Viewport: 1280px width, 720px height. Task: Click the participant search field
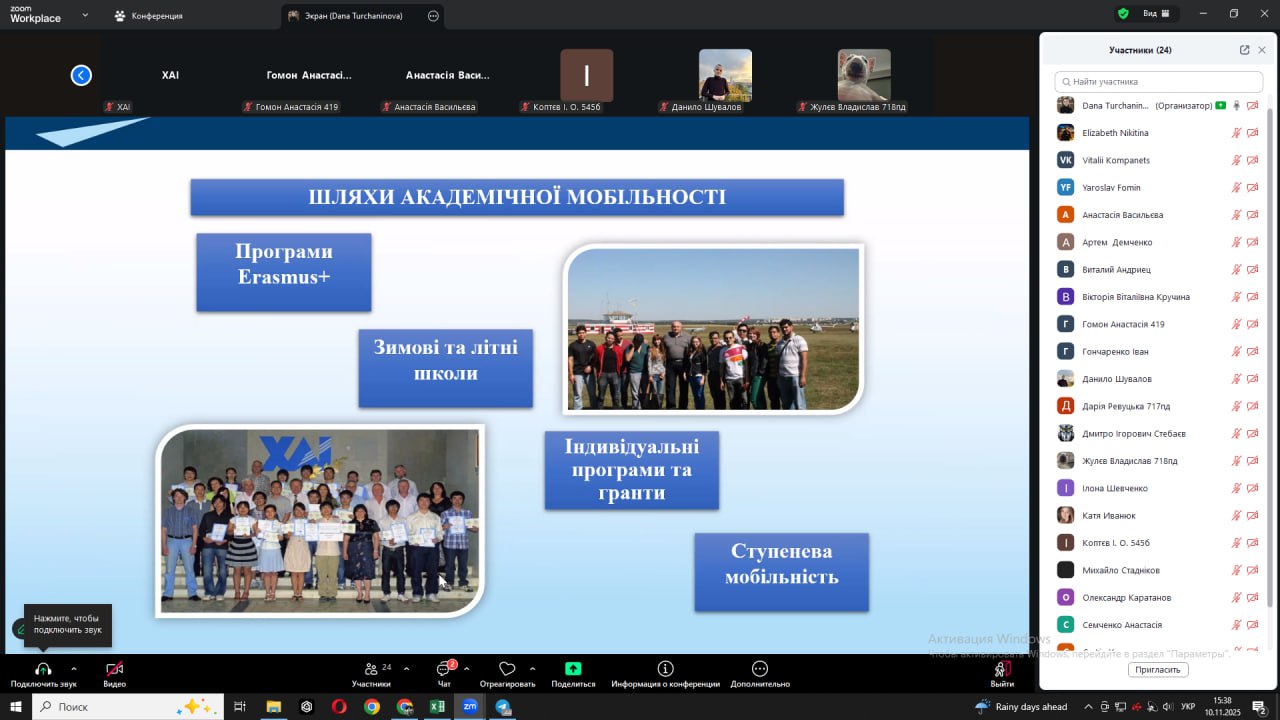pos(1159,82)
